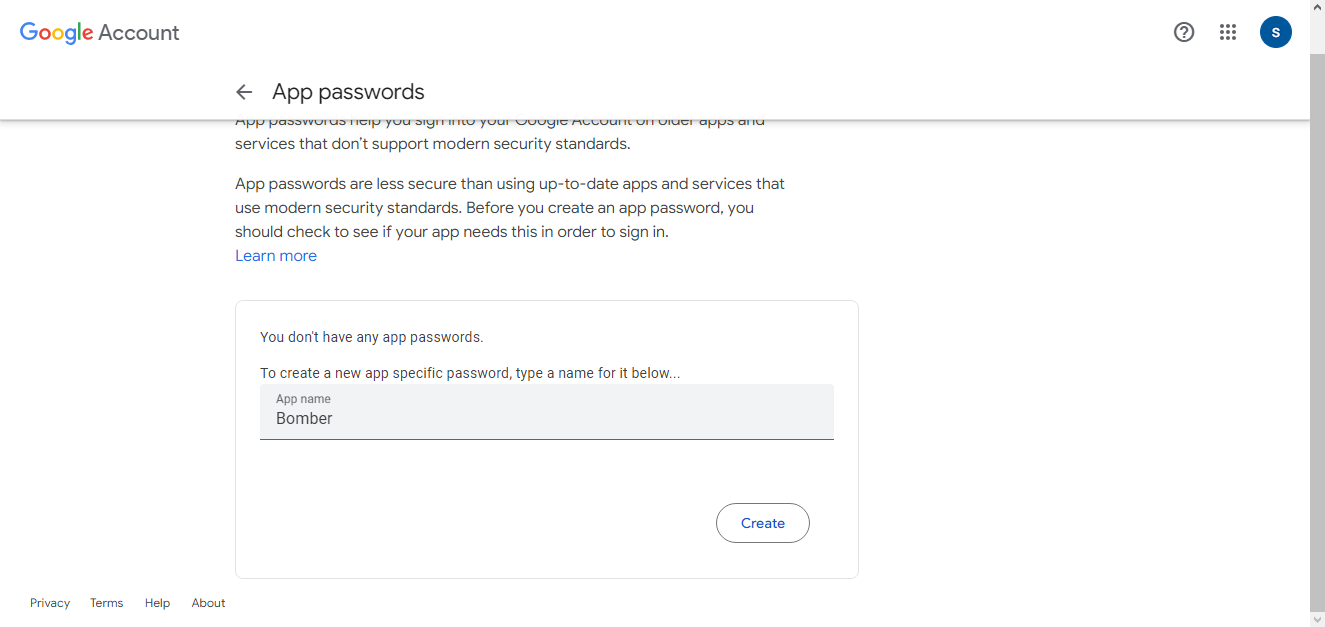
Task: Open the Help question mark icon
Action: point(1184,32)
